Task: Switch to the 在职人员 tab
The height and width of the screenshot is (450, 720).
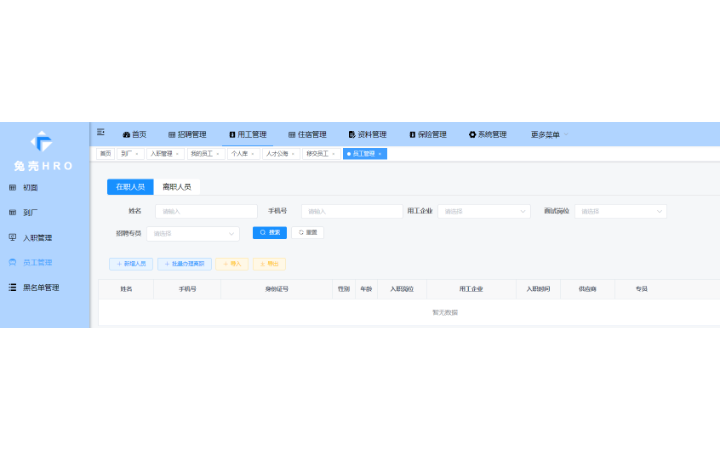Action: point(130,187)
